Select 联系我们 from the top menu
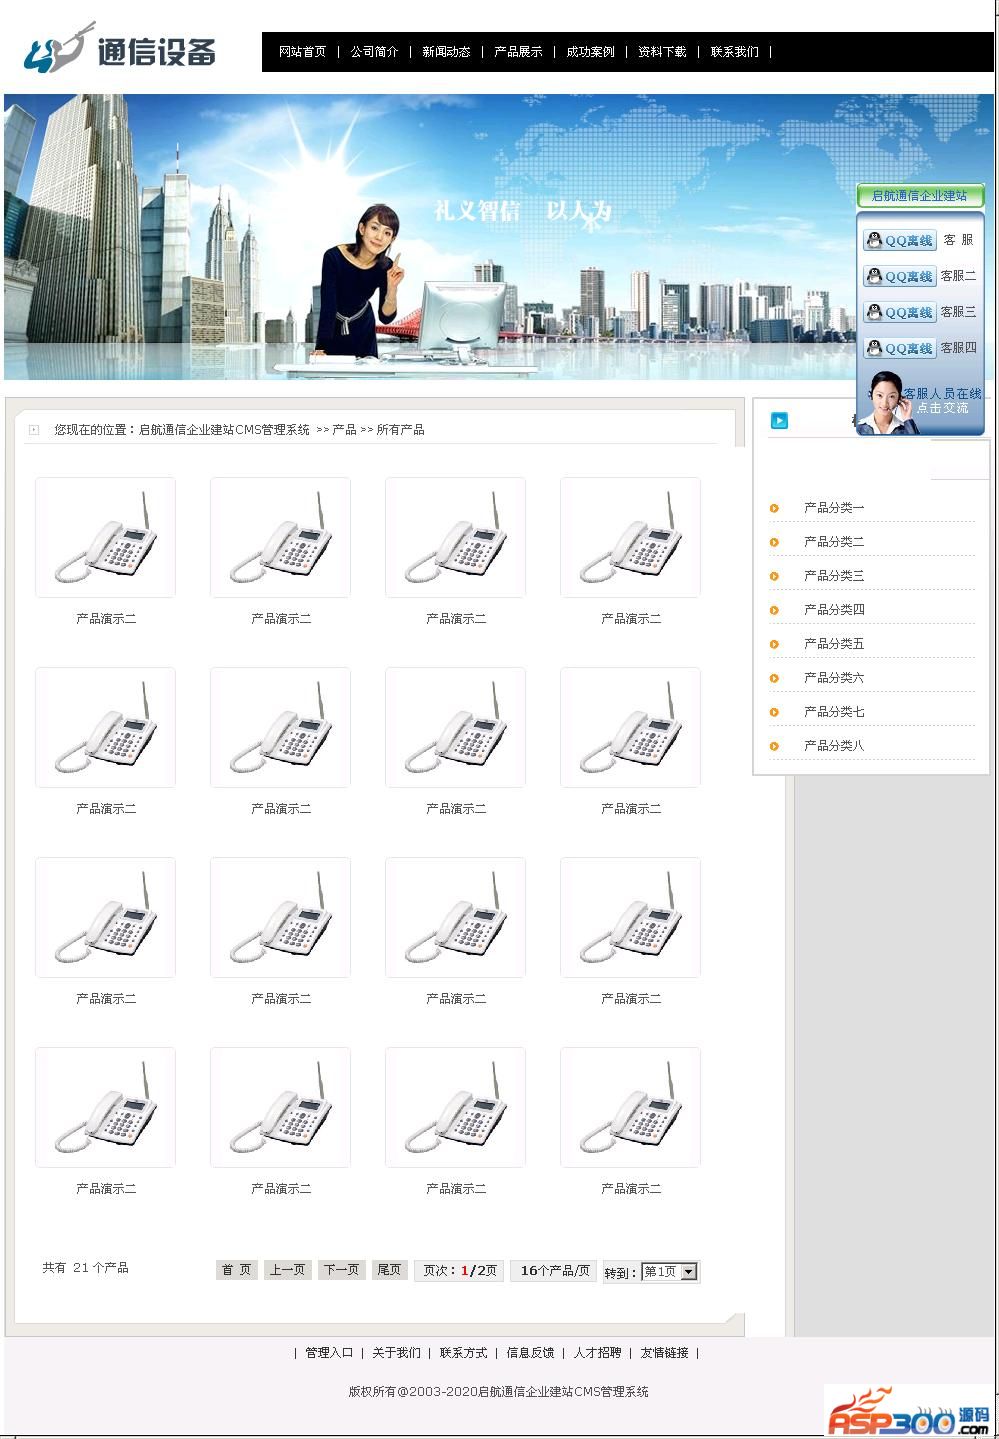This screenshot has height=1439, width=999. coord(734,52)
